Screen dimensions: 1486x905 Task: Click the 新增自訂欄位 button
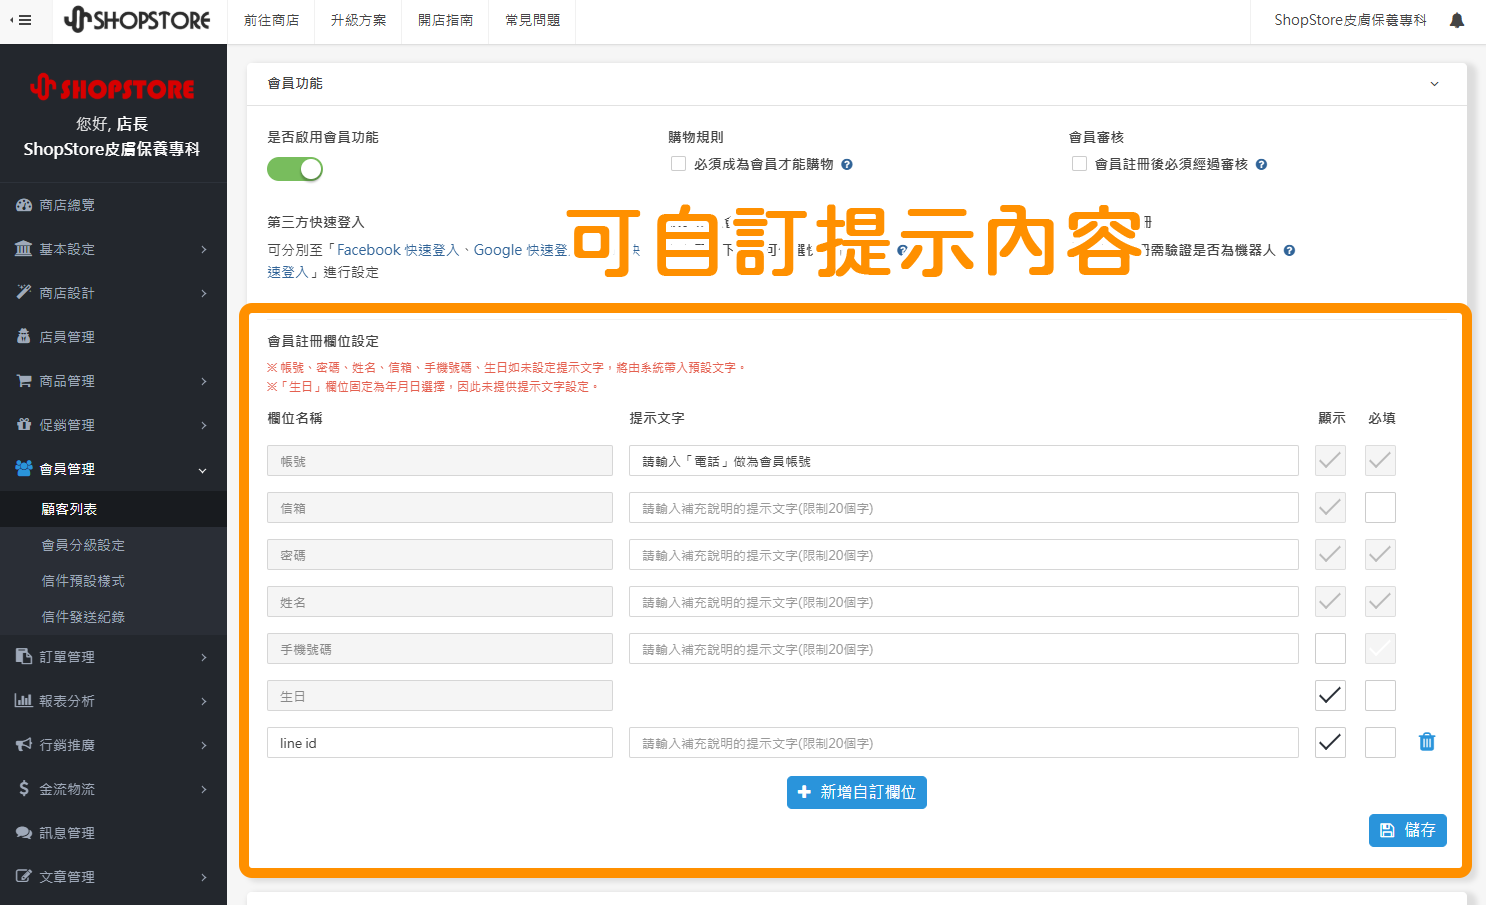(857, 792)
